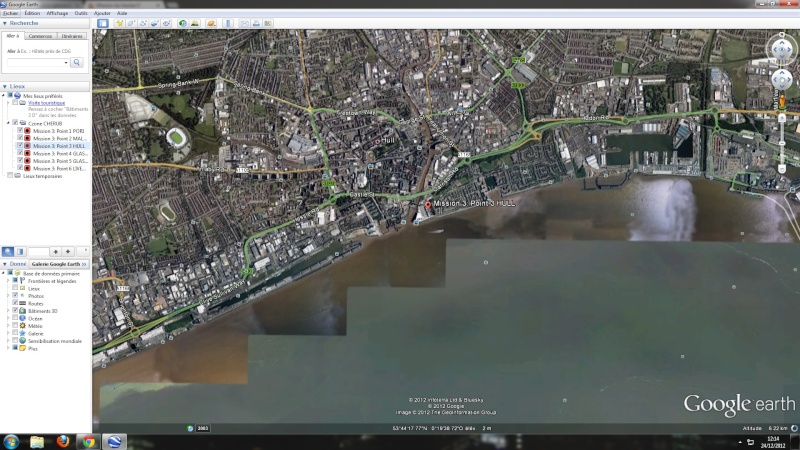The height and width of the screenshot is (450, 800).
Task: Click the Galerie Google Earth button
Action: click(59, 264)
